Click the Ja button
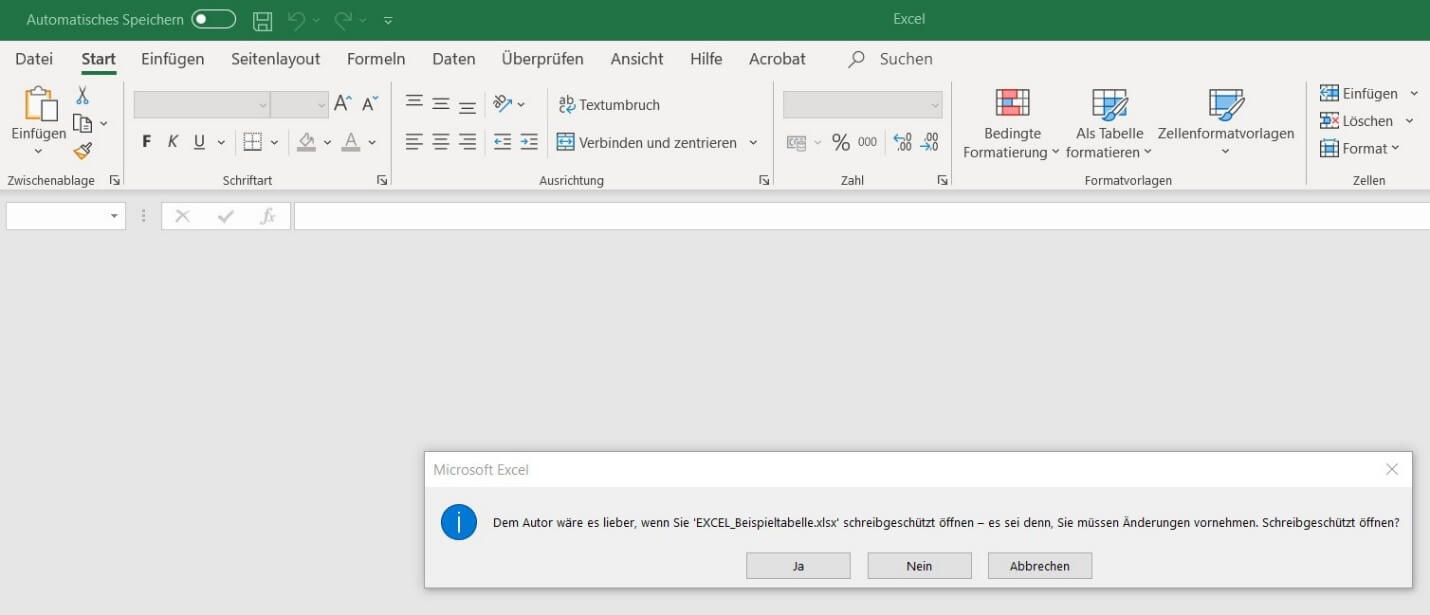The height and width of the screenshot is (615, 1430). pos(798,566)
